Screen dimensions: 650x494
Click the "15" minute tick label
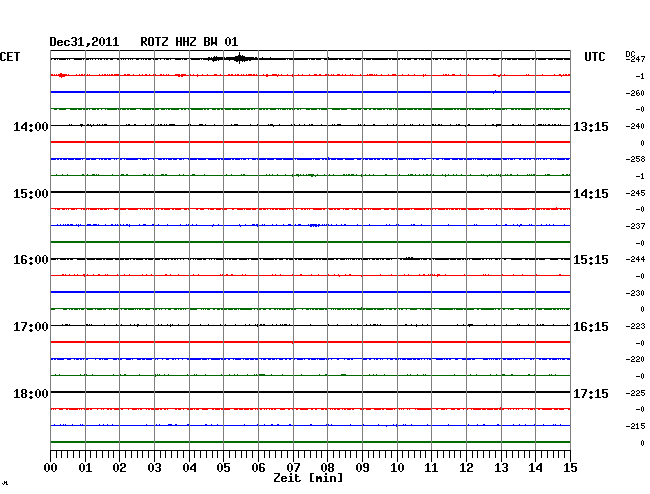point(570,468)
